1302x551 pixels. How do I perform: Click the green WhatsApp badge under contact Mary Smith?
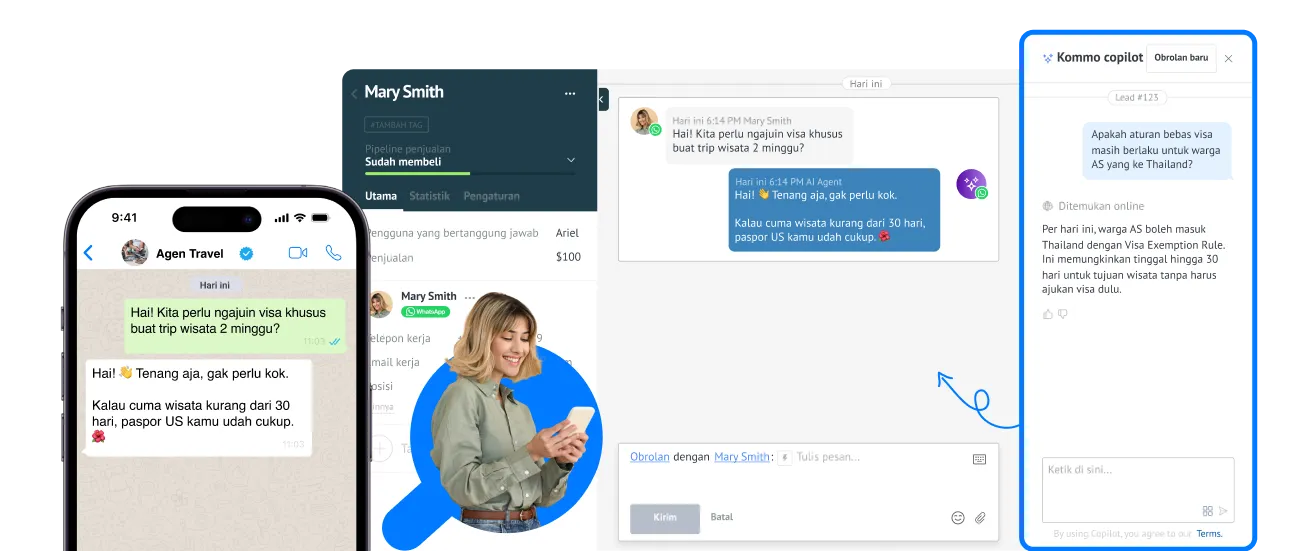pos(425,312)
